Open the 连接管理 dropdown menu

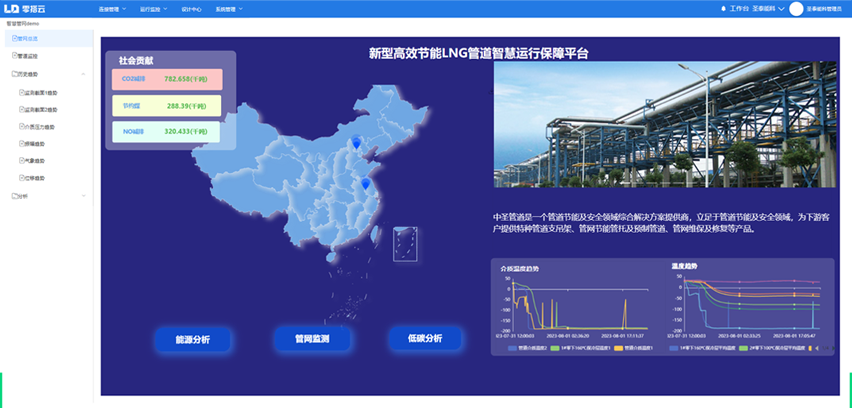113,8
